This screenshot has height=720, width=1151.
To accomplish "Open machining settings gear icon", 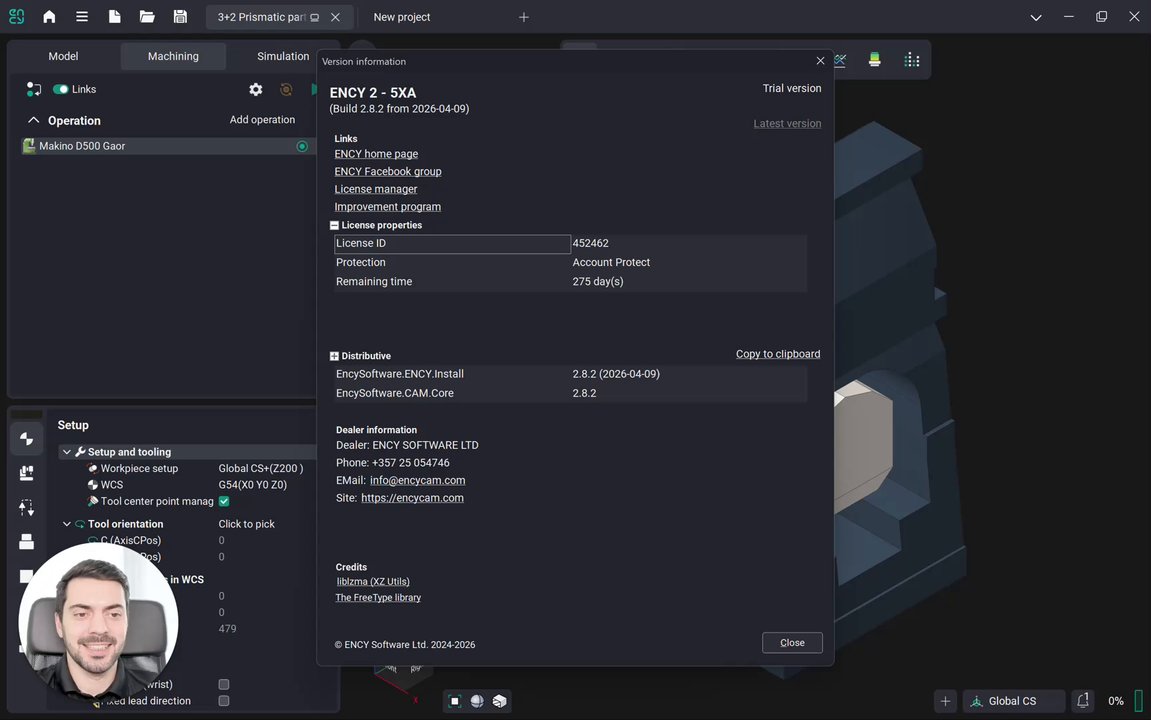I will click(255, 89).
